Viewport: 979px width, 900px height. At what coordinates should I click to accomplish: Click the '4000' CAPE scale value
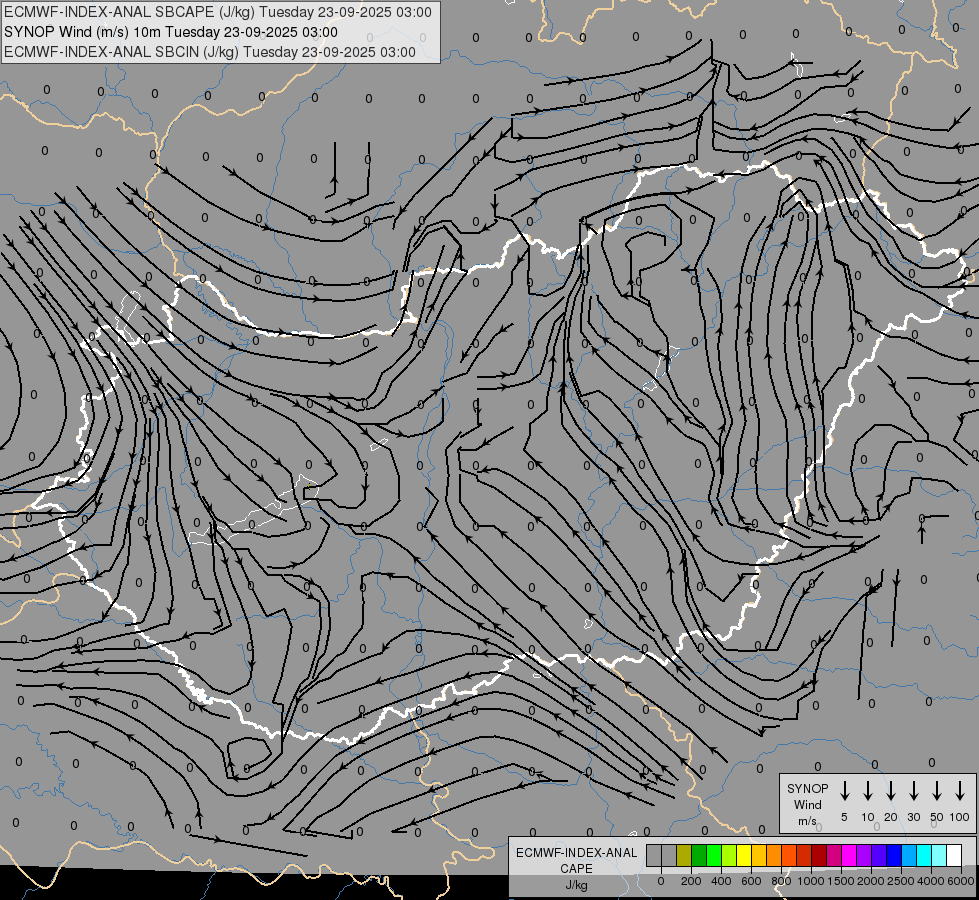point(931,881)
